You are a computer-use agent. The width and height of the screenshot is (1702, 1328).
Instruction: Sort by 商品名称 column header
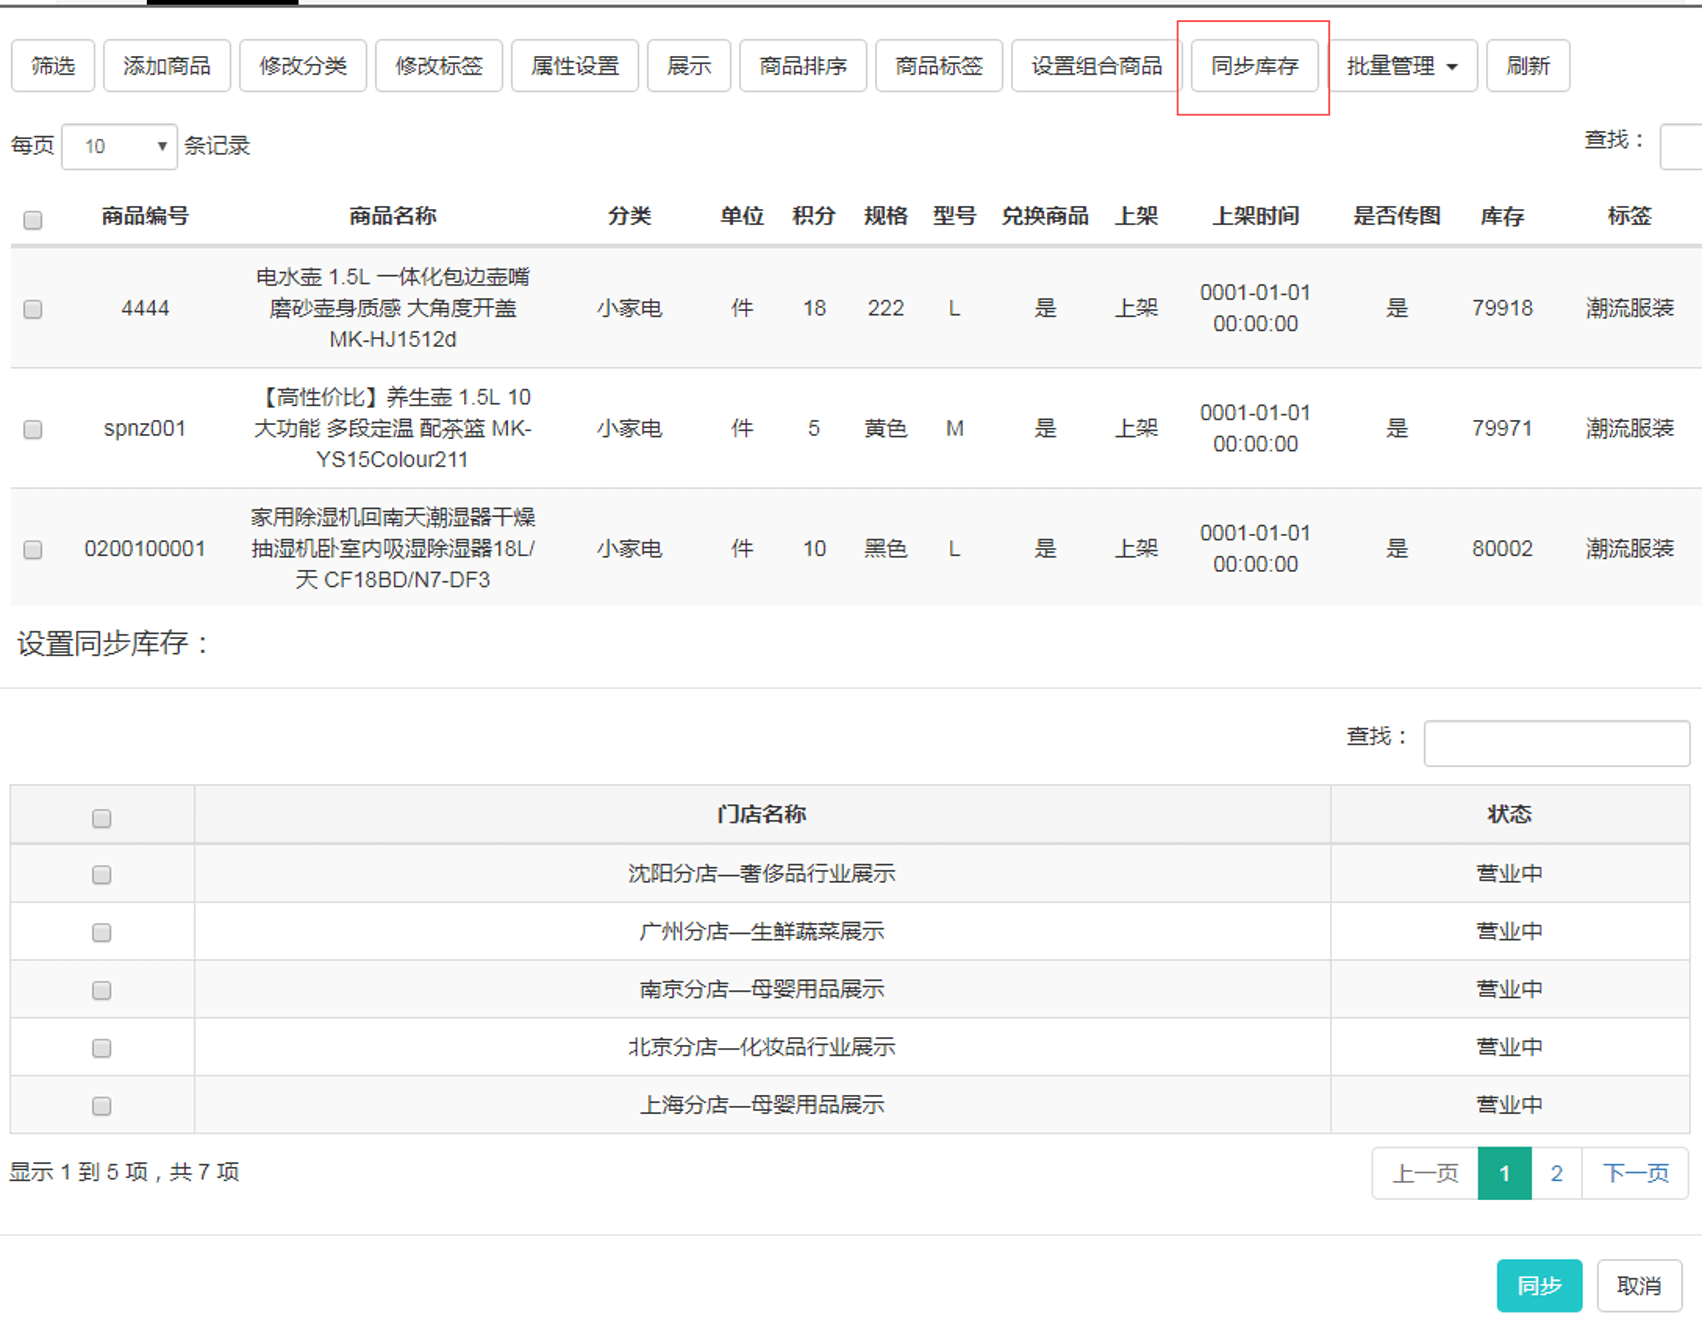(393, 216)
